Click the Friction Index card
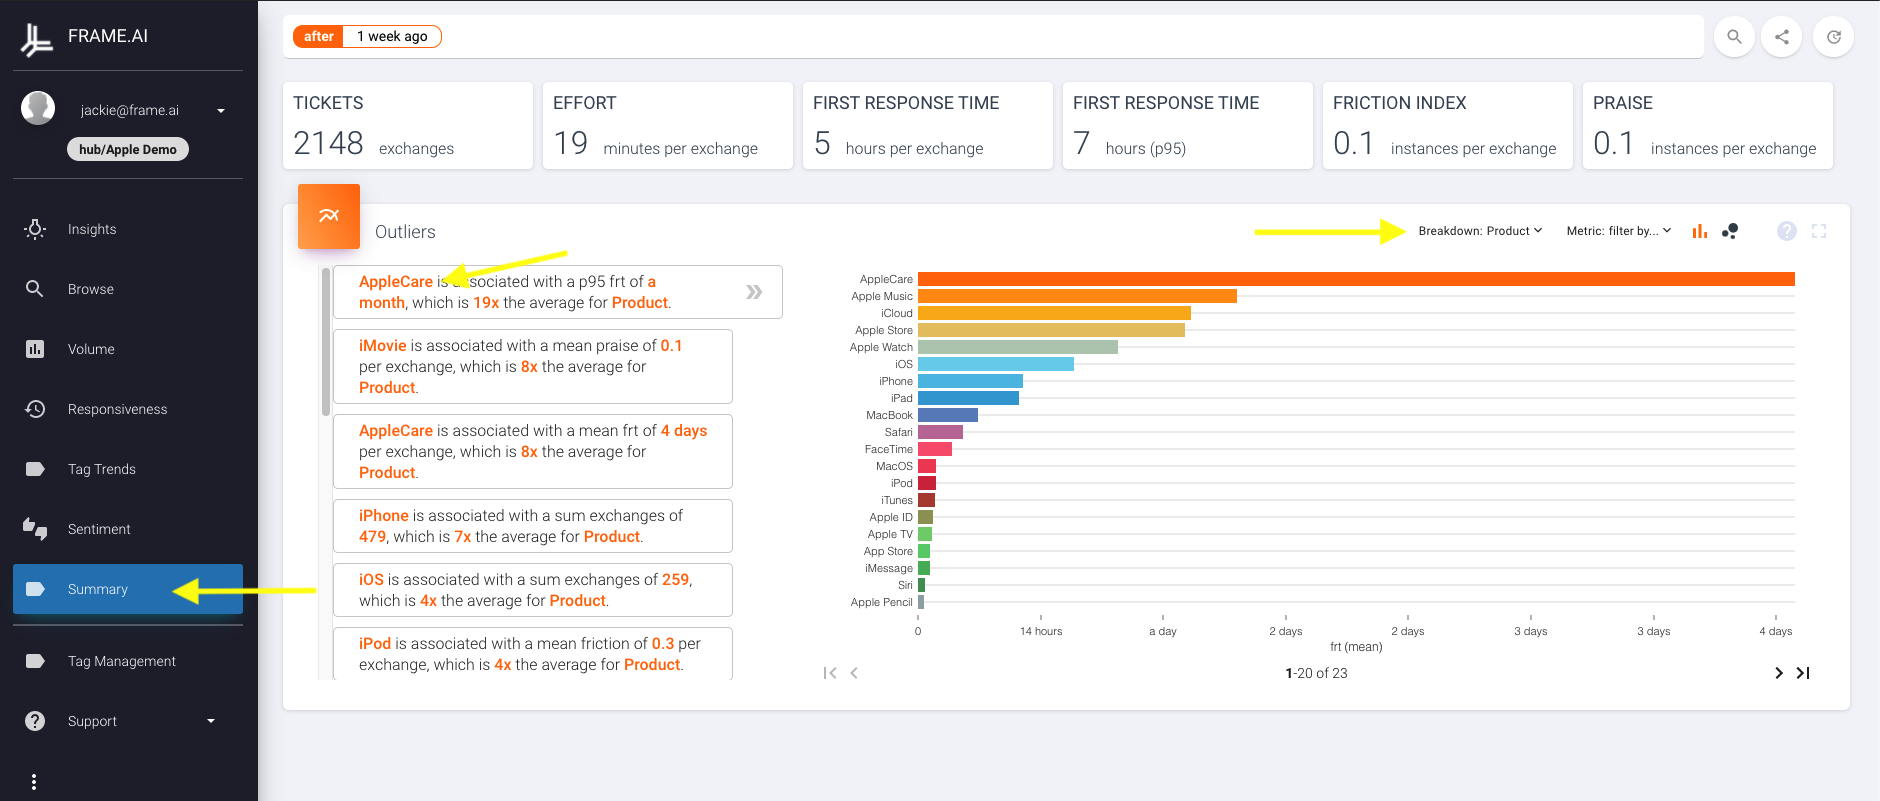 (1448, 126)
